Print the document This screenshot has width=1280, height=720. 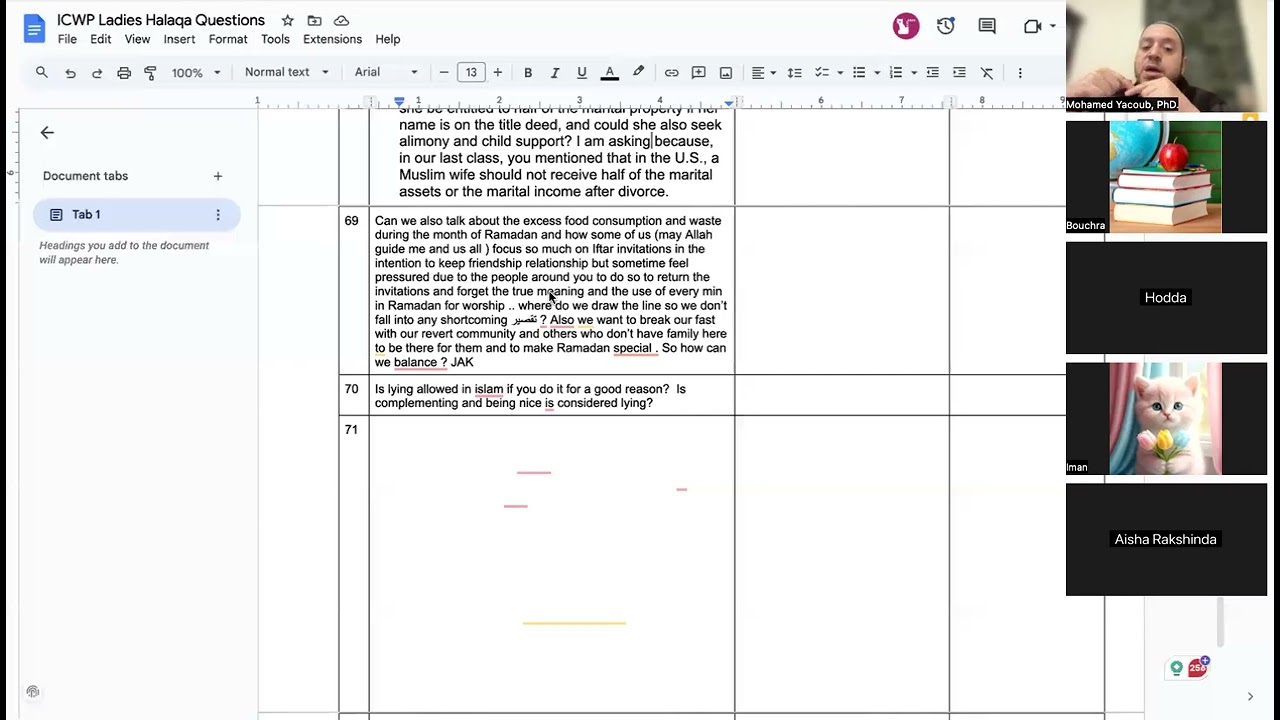(124, 72)
